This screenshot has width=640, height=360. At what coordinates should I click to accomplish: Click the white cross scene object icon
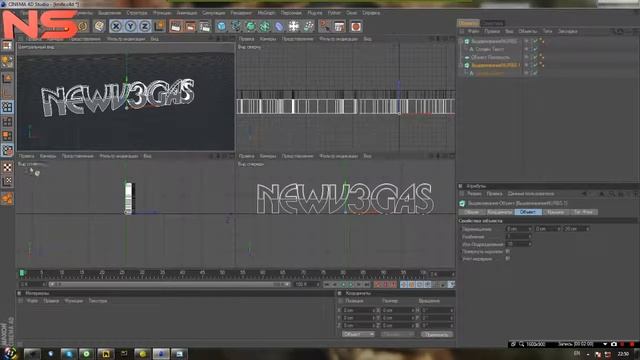[293, 27]
